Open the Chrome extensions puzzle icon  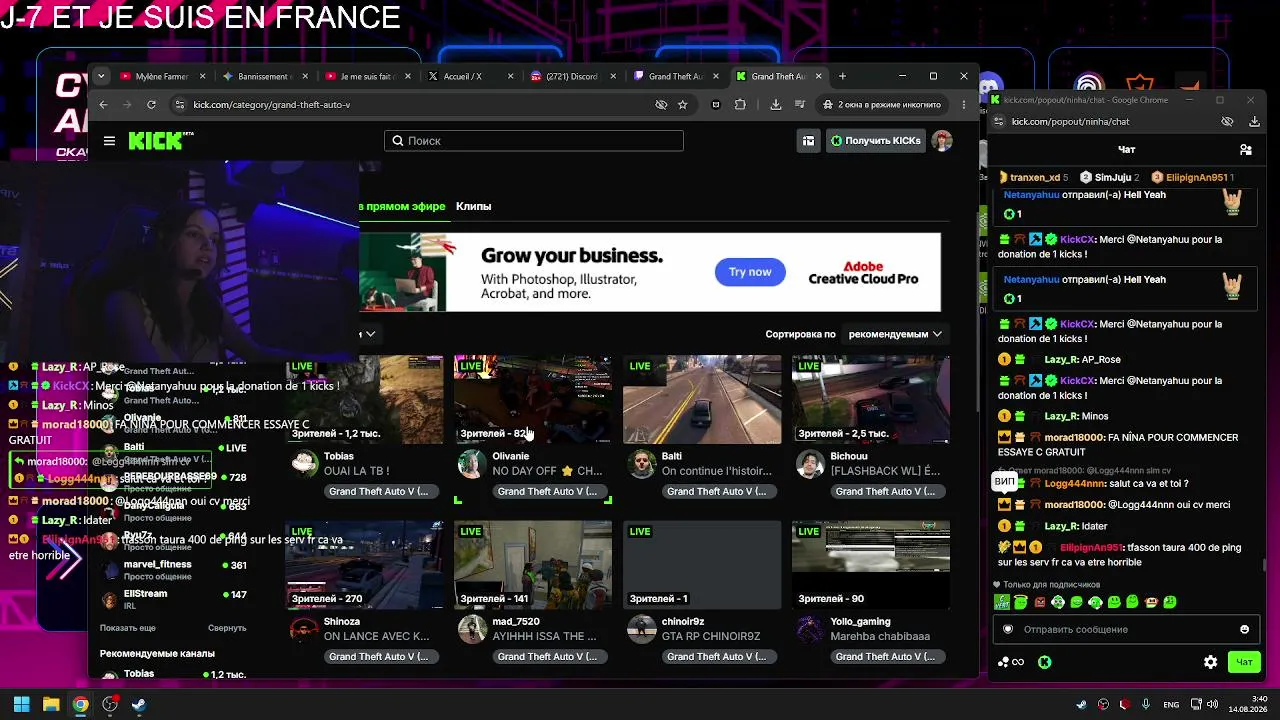(740, 104)
